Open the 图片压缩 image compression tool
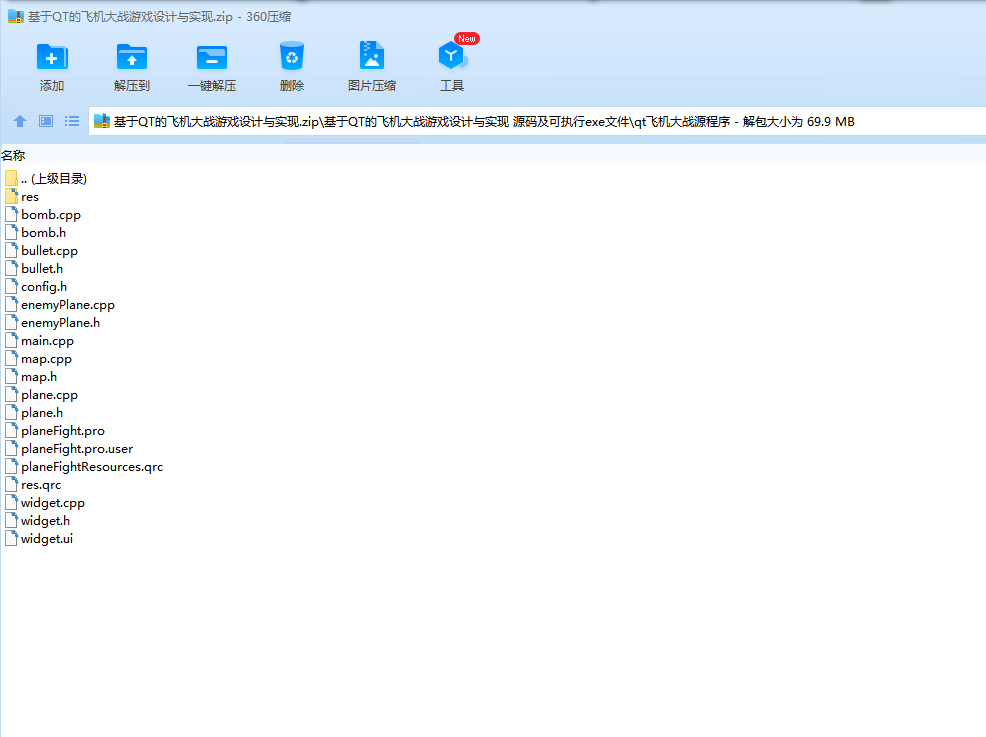 coord(372,55)
